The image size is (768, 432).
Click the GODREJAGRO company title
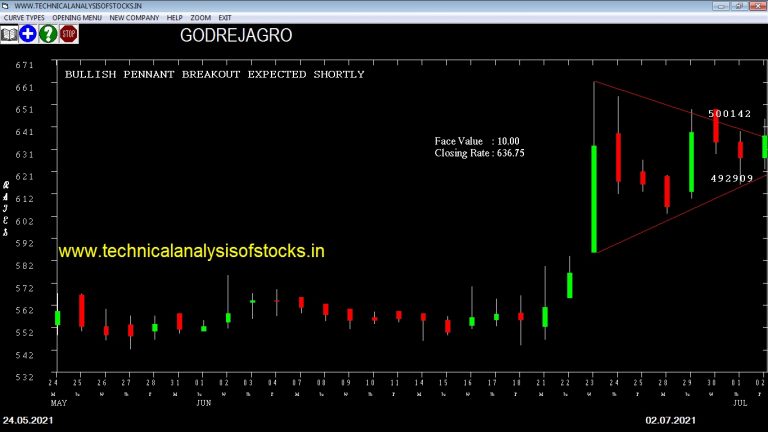pos(236,35)
